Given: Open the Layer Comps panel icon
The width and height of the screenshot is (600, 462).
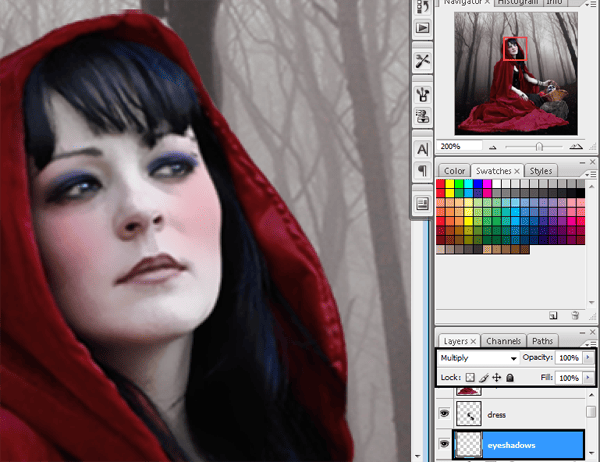Looking at the screenshot, I should coord(421,203).
